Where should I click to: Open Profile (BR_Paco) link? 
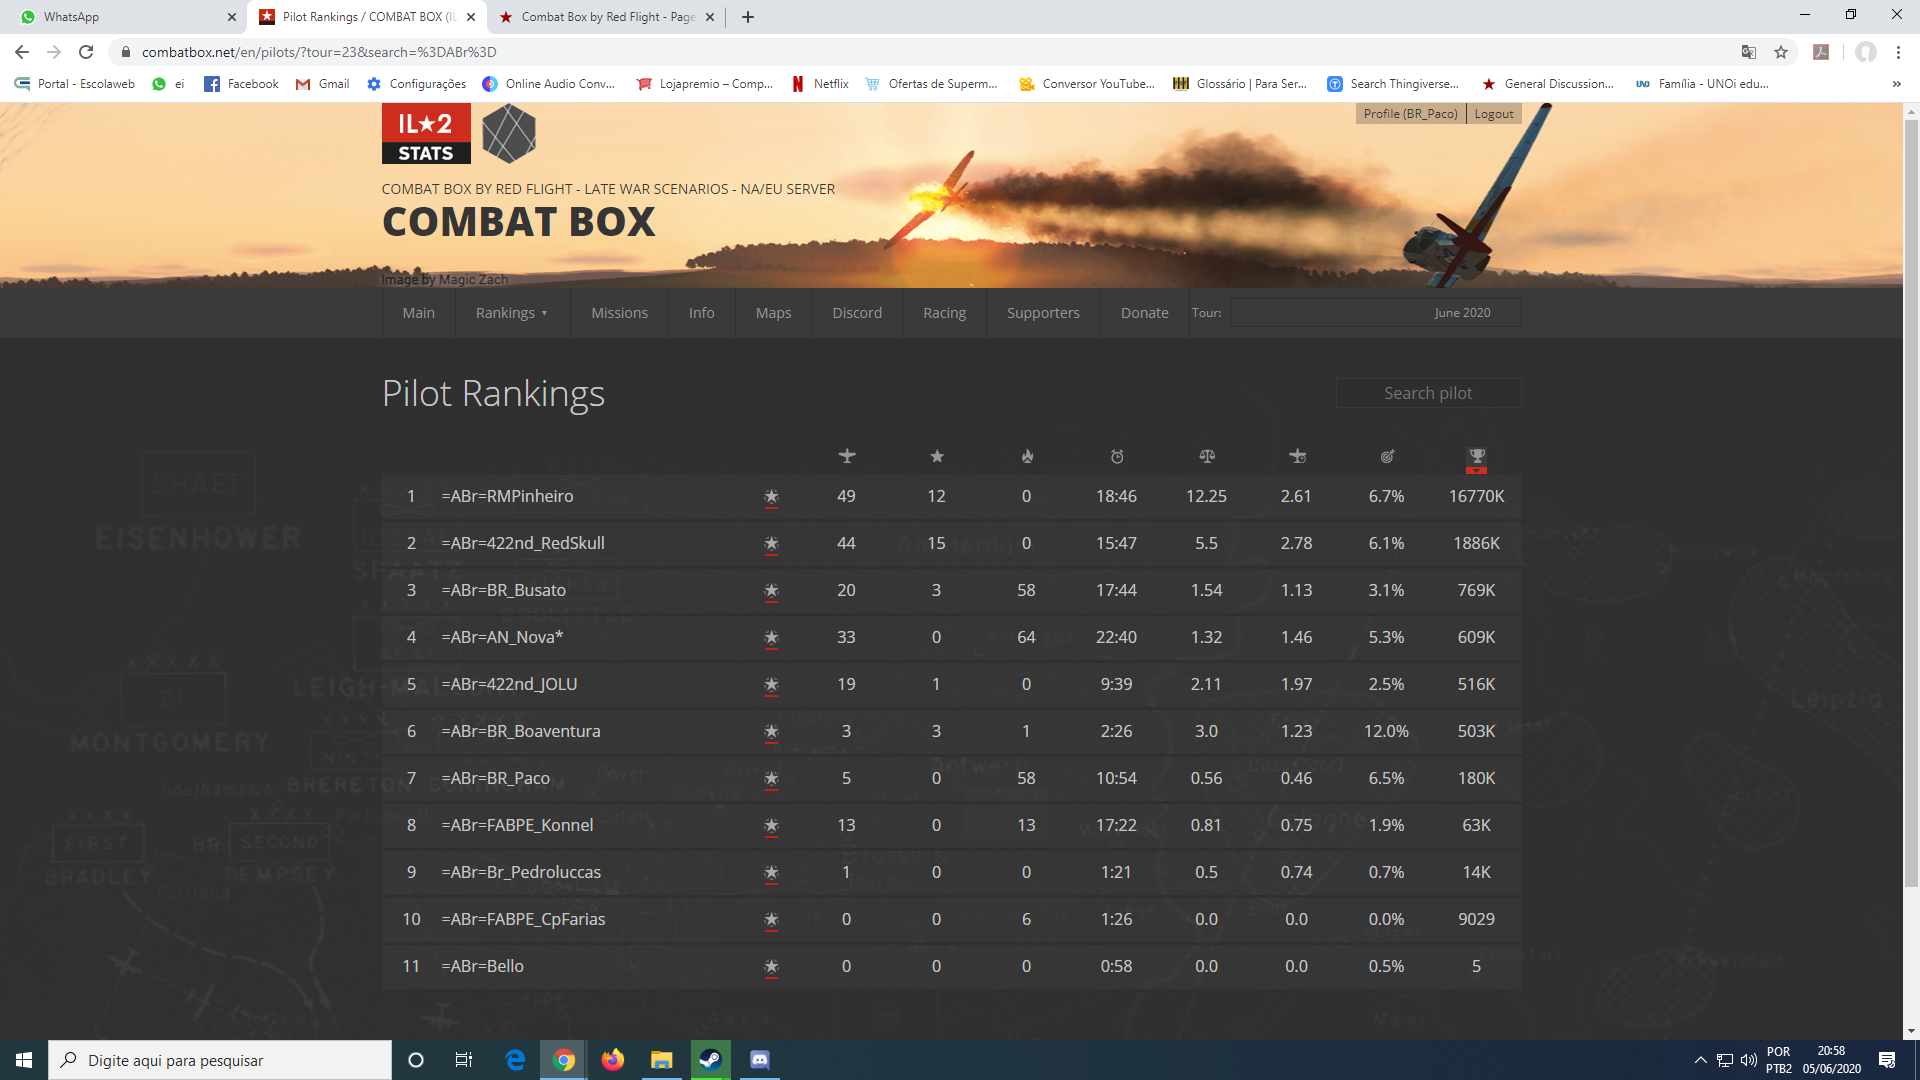coord(1410,114)
